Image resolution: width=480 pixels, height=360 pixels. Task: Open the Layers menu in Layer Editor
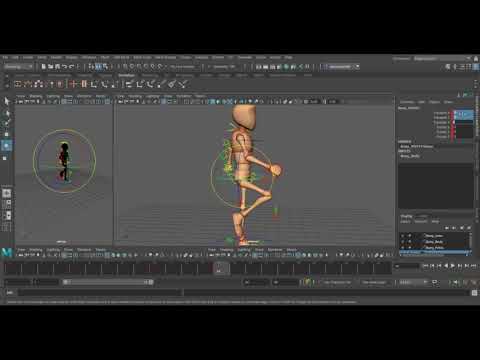pos(405,222)
